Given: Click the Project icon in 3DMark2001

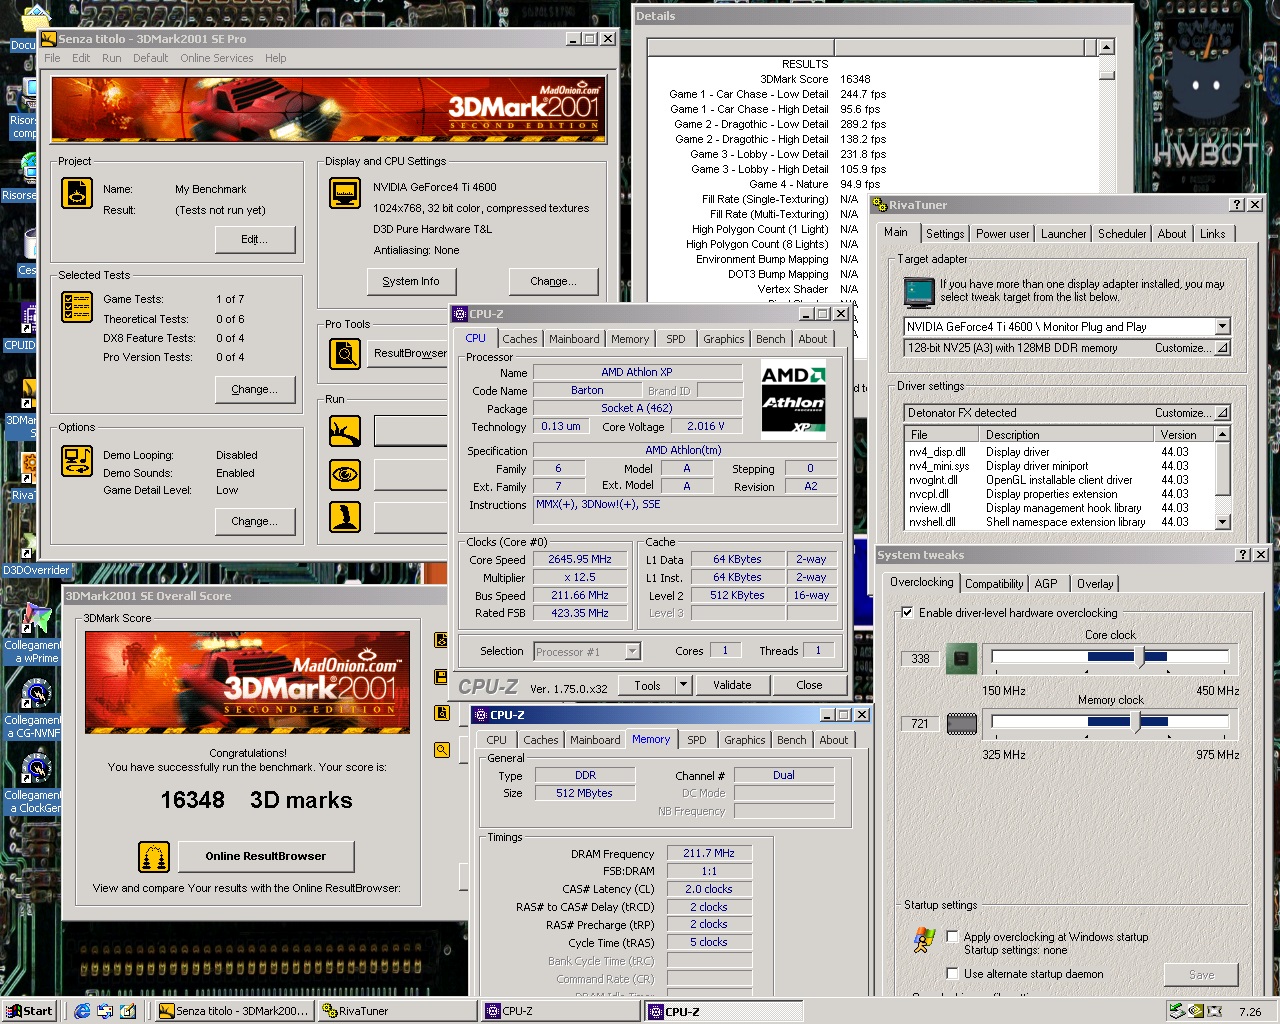Looking at the screenshot, I should coord(77,192).
